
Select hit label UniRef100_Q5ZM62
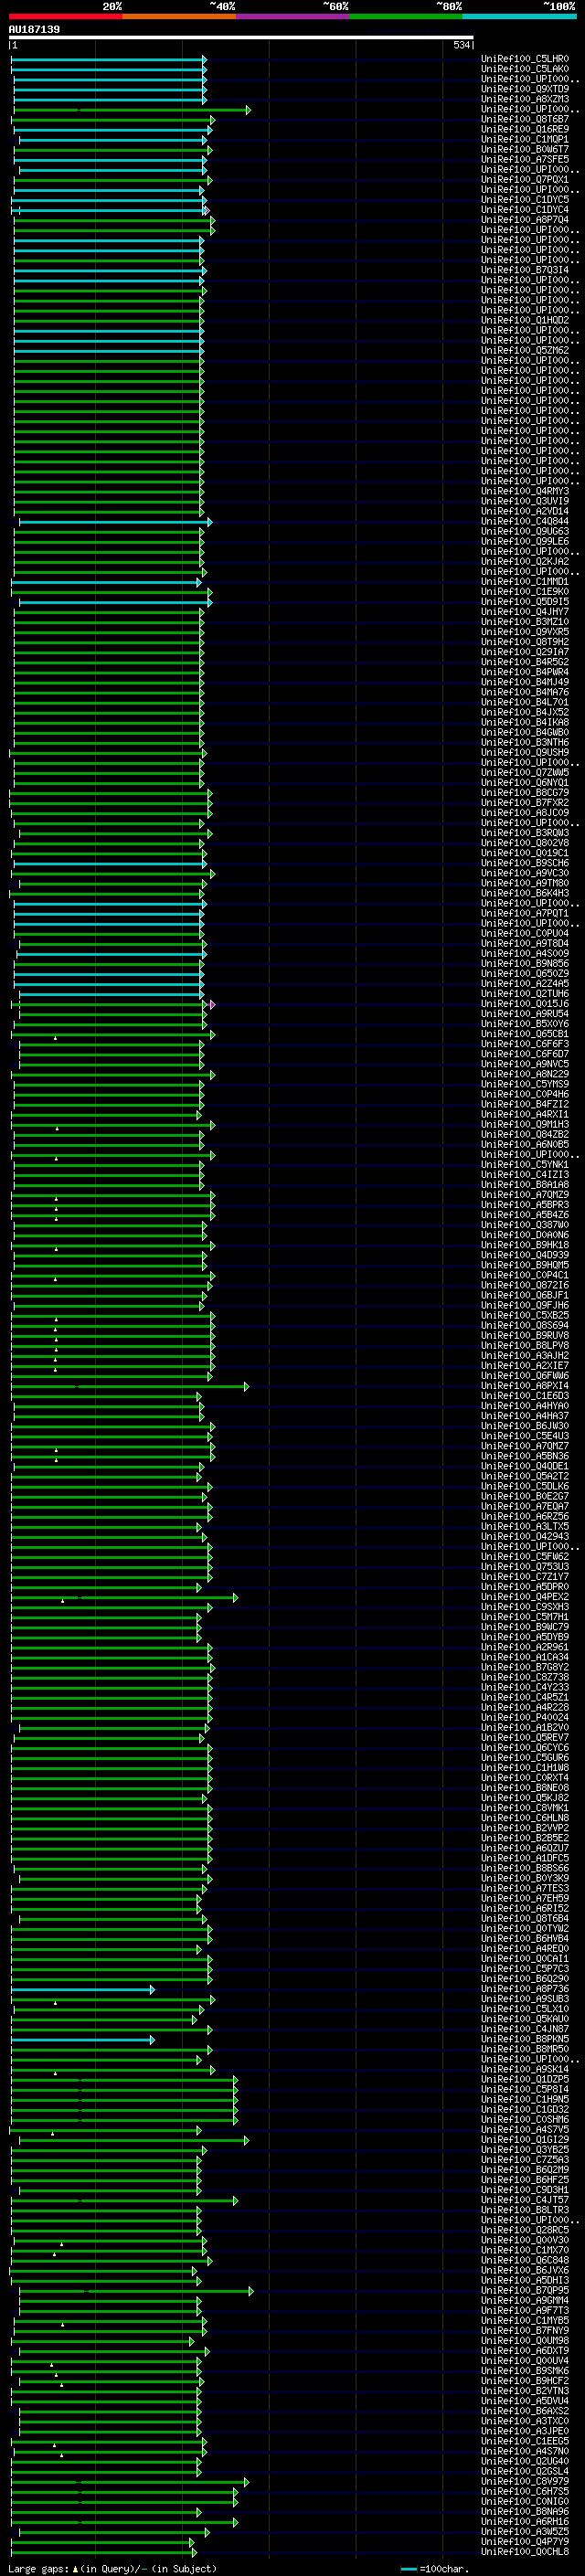[525, 350]
